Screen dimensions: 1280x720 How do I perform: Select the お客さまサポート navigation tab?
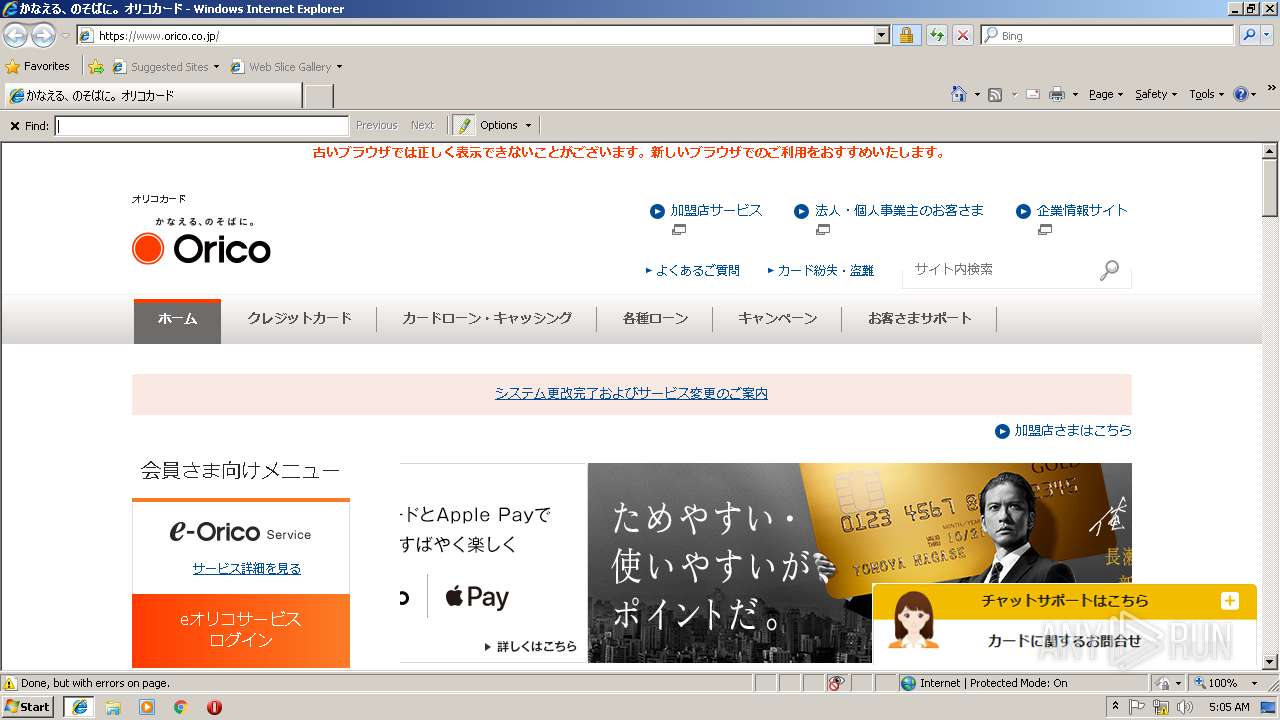(x=919, y=319)
